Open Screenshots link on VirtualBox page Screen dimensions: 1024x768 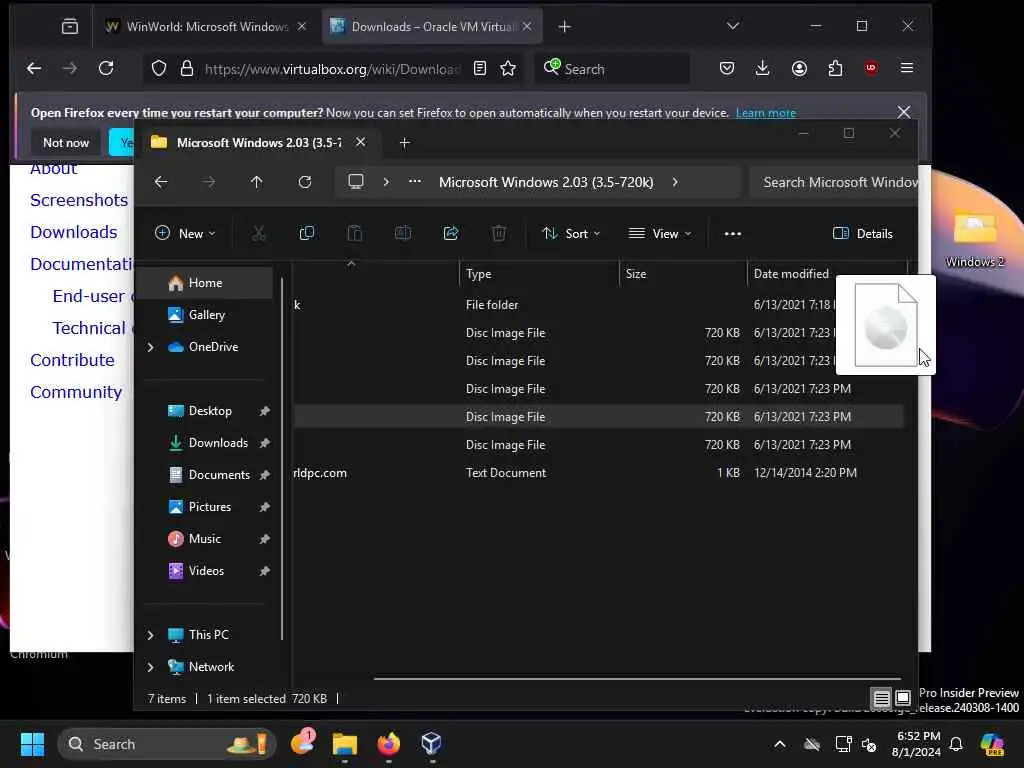tap(79, 200)
